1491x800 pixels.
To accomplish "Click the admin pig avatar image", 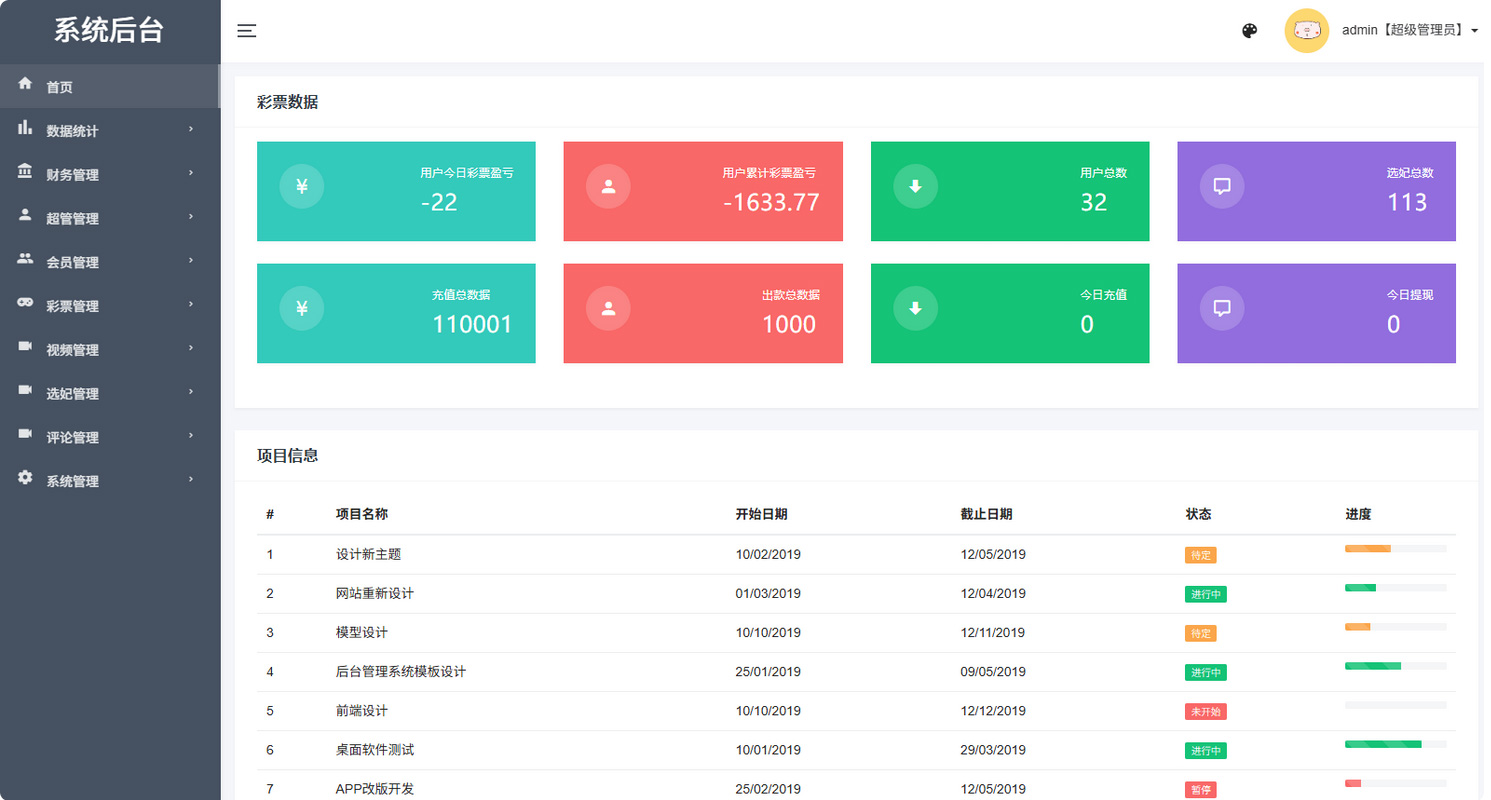I will [x=1306, y=31].
